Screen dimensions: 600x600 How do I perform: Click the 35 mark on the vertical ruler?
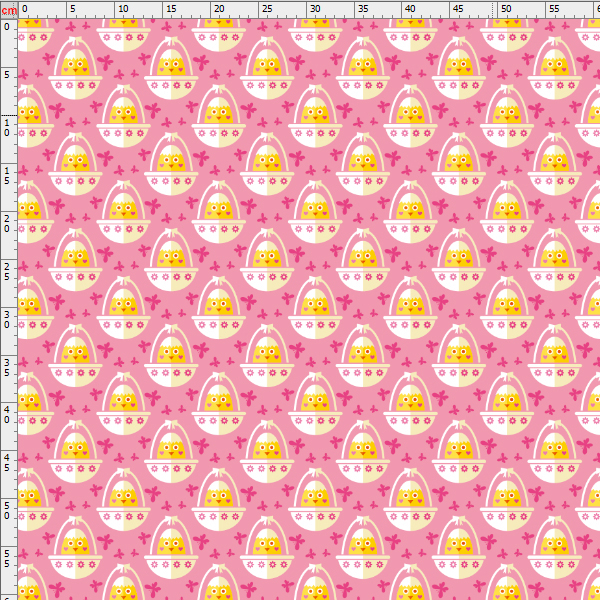(7, 367)
